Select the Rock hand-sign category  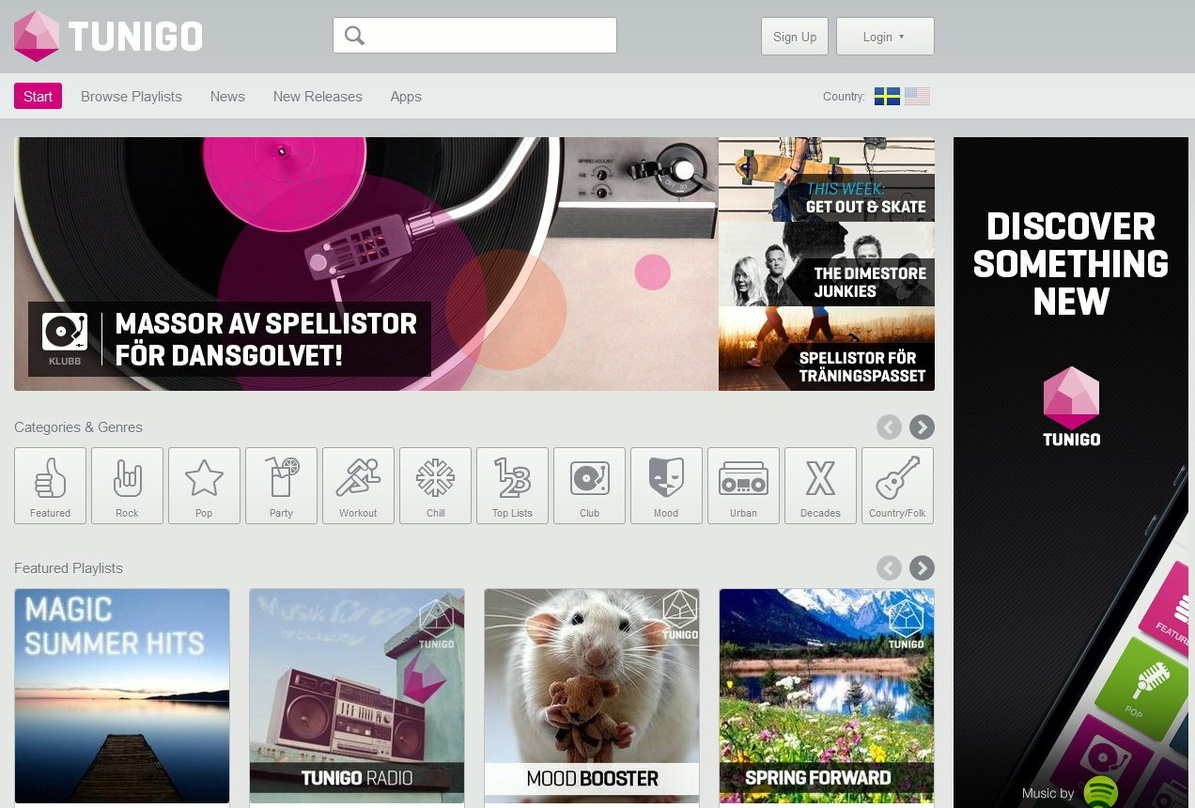(127, 486)
